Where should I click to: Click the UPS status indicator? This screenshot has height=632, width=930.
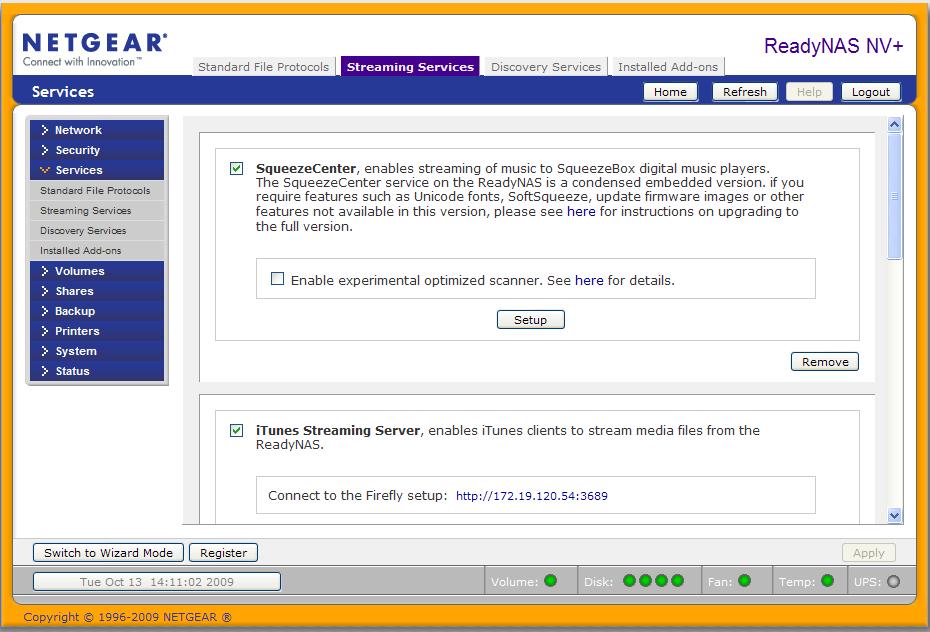[893, 581]
